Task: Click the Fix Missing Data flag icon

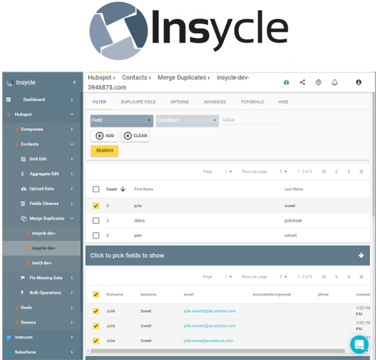Action: [23, 278]
